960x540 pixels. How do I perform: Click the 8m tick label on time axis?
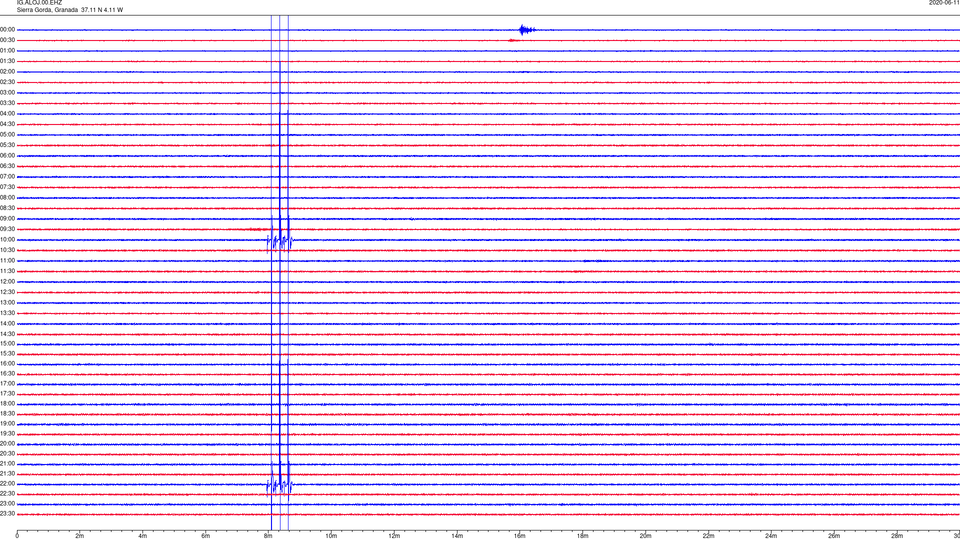[x=268, y=536]
